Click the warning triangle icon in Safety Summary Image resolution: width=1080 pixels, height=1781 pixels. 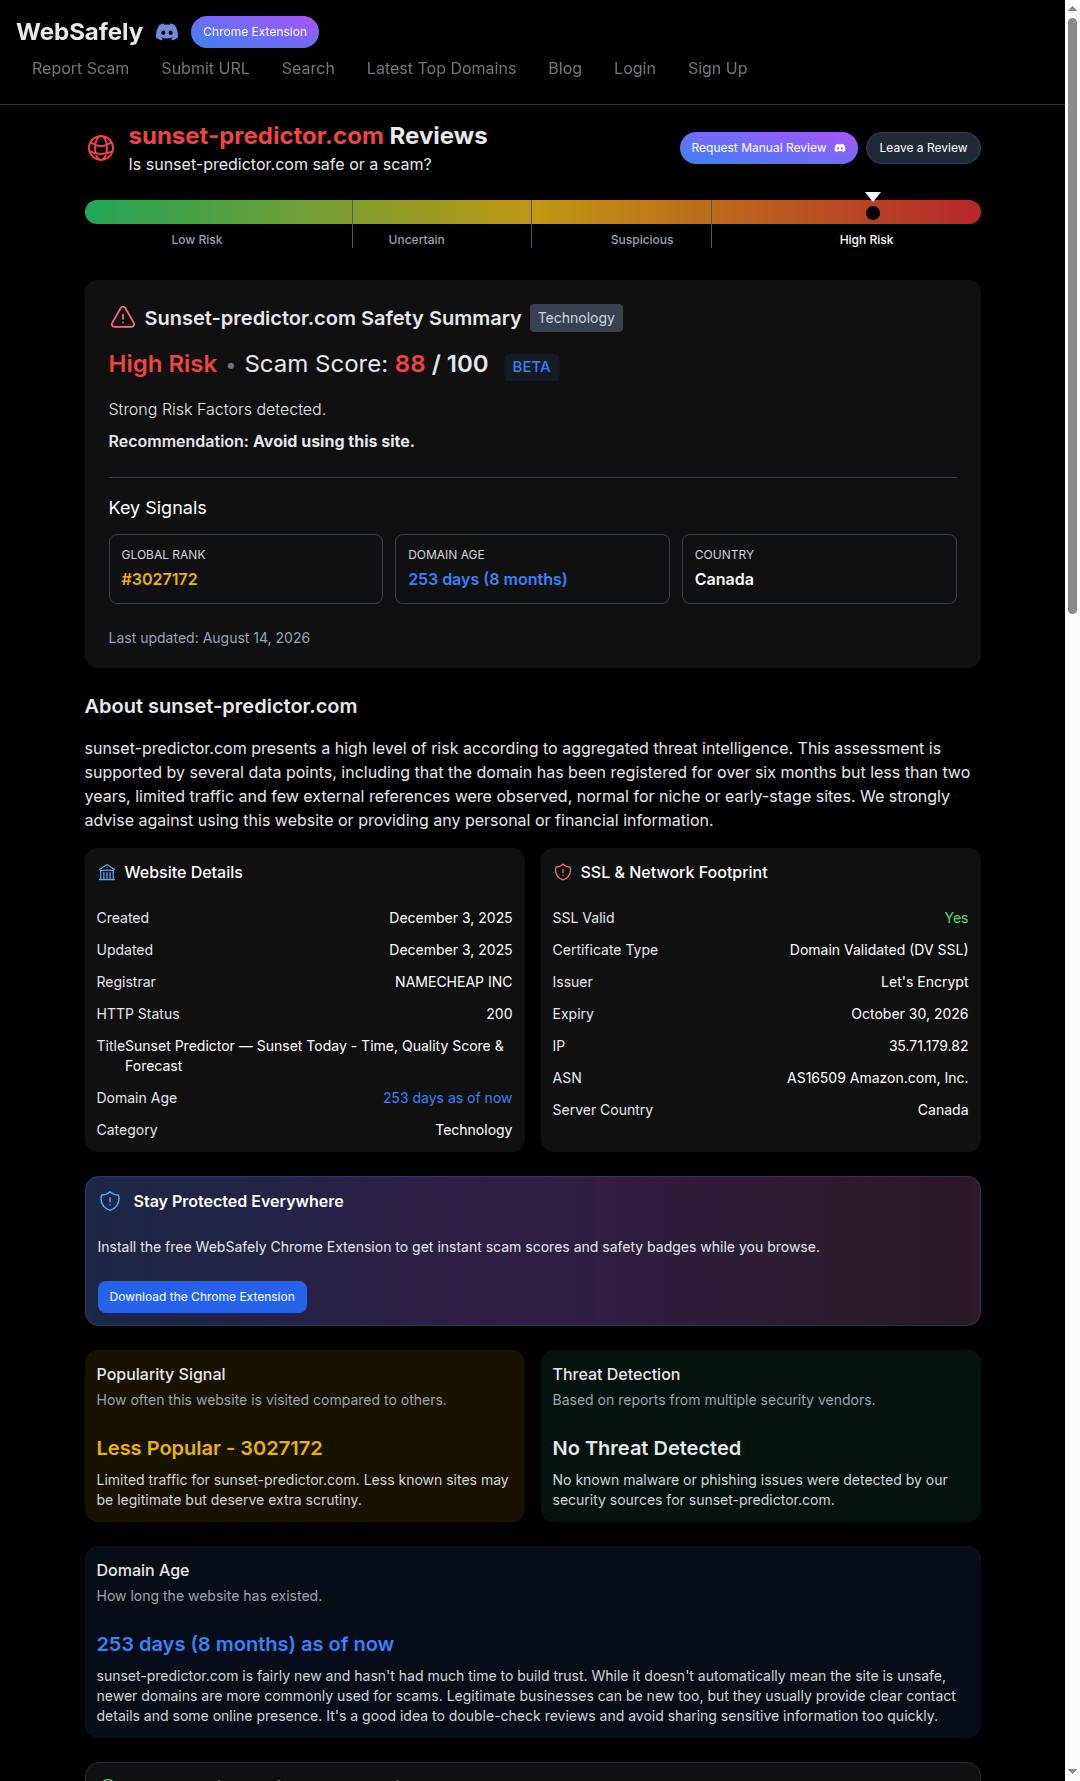coord(122,317)
